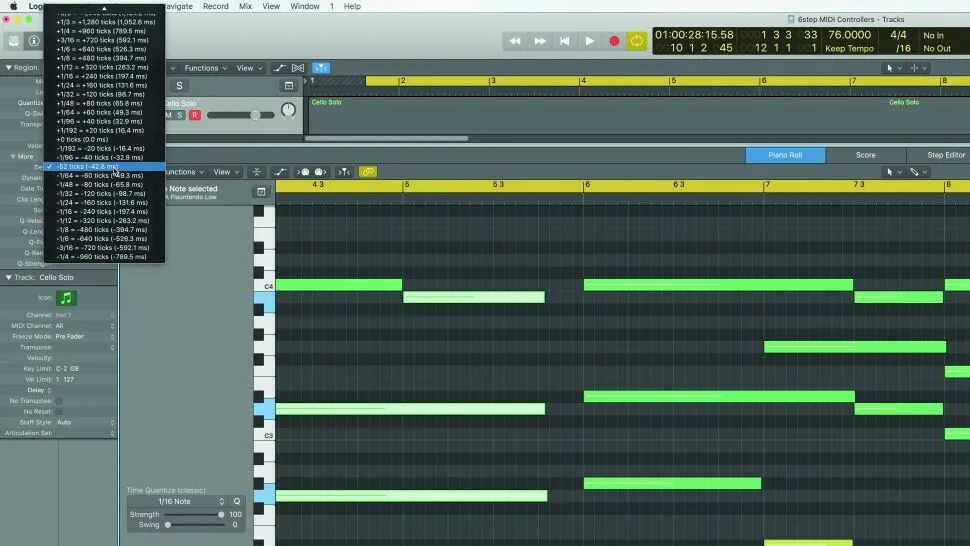The width and height of the screenshot is (970, 546).
Task: Collapse the Region inspector disclosure triangle
Action: coord(9,67)
